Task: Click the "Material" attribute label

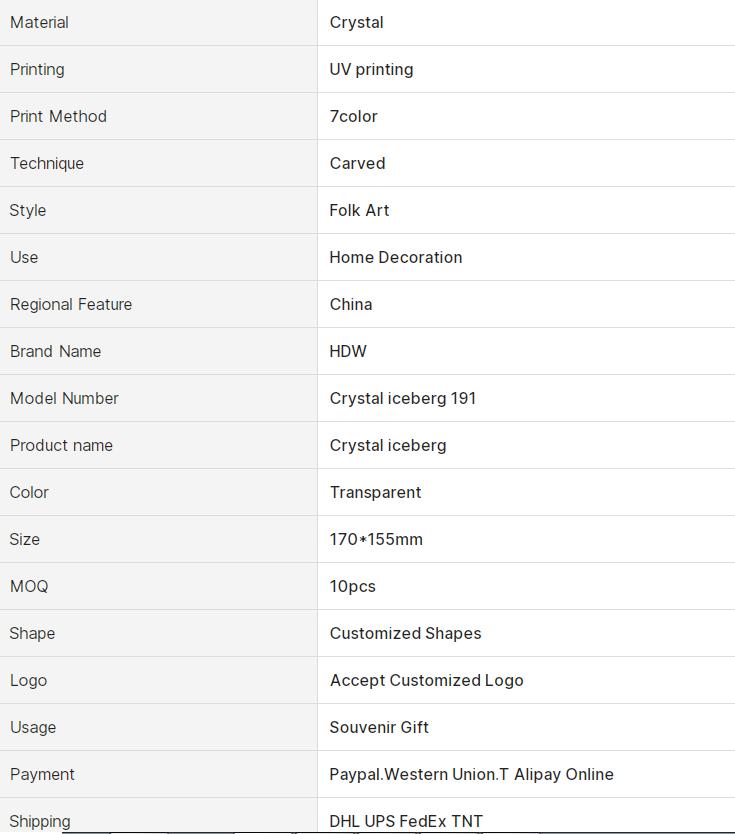Action: point(39,22)
